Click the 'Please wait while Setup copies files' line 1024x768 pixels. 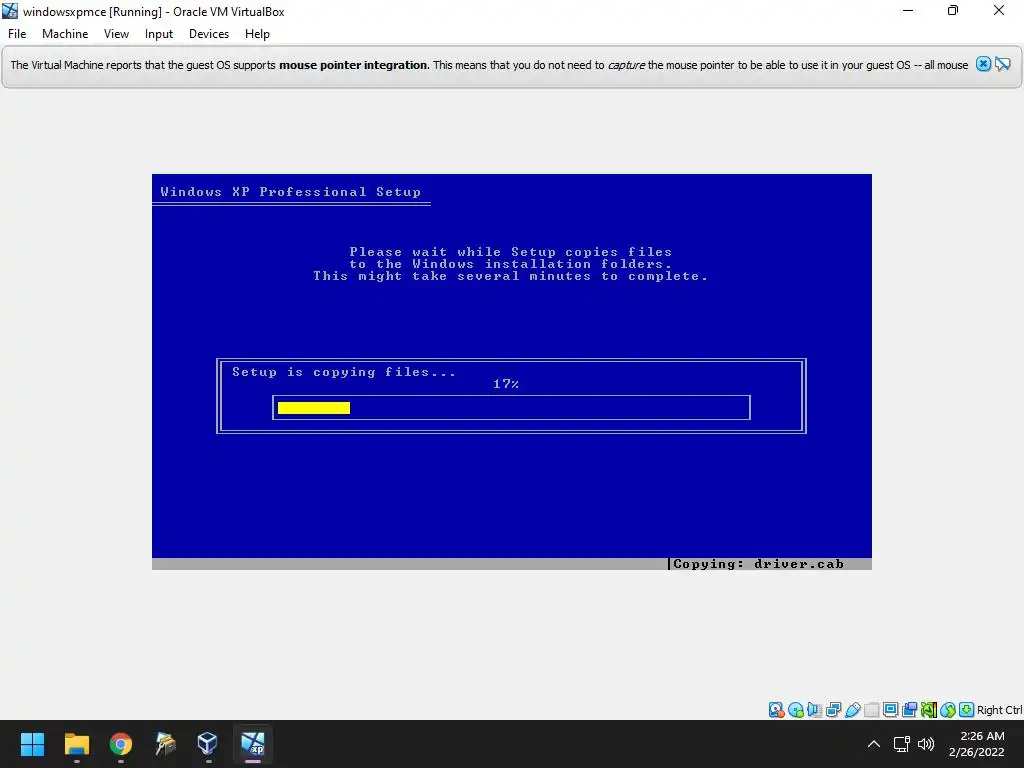point(511,252)
